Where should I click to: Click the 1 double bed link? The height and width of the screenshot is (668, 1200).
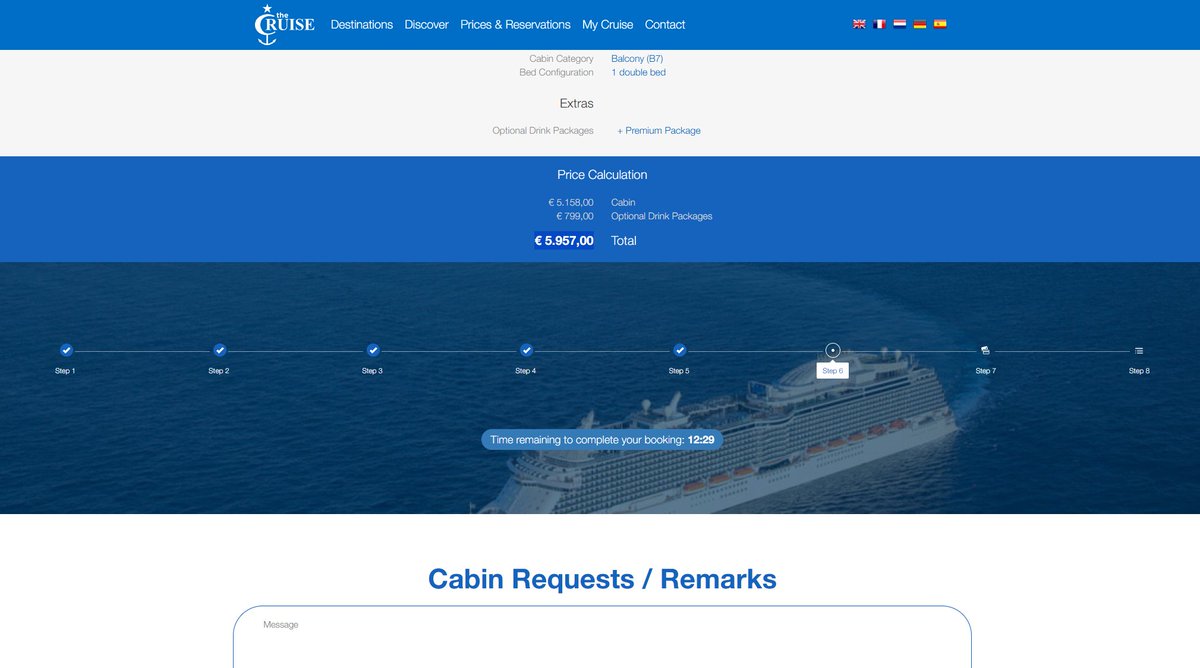point(638,73)
